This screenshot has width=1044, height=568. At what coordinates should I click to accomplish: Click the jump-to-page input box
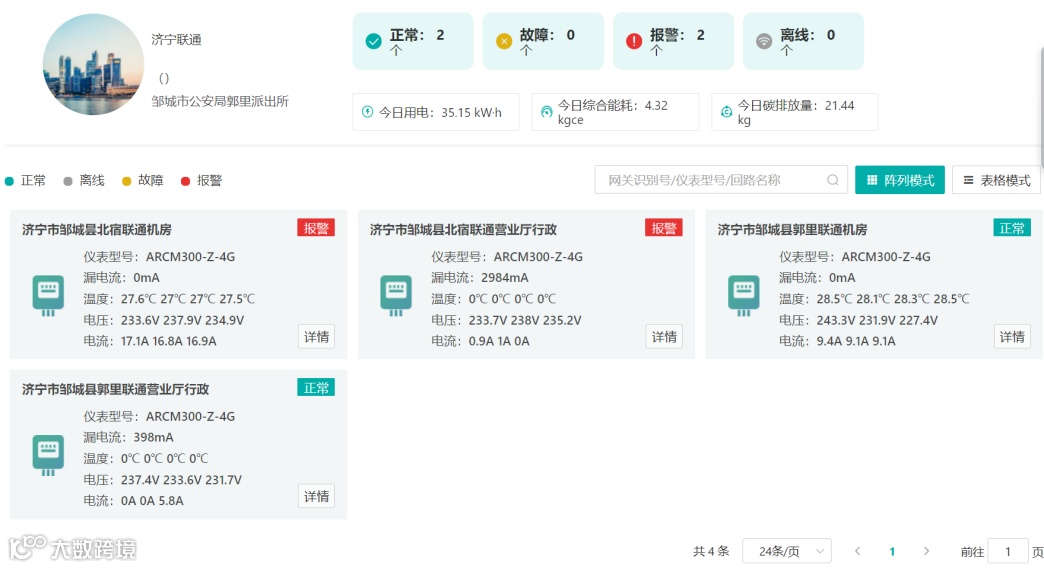click(1008, 551)
